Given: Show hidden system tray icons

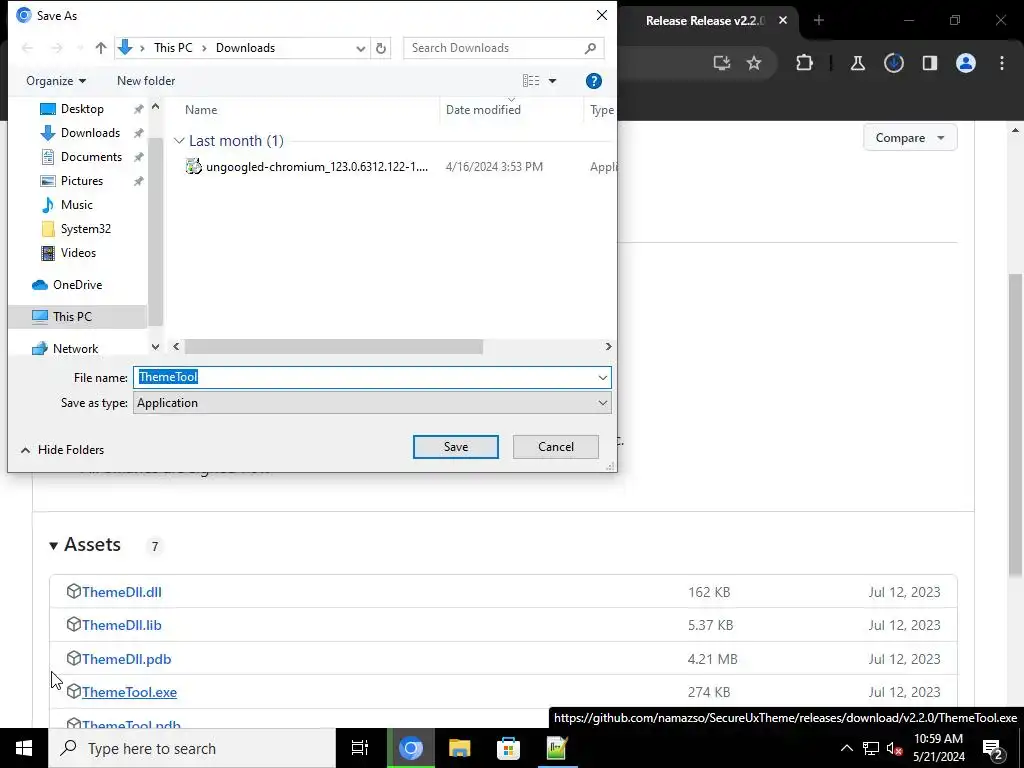Looking at the screenshot, I should pos(846,748).
